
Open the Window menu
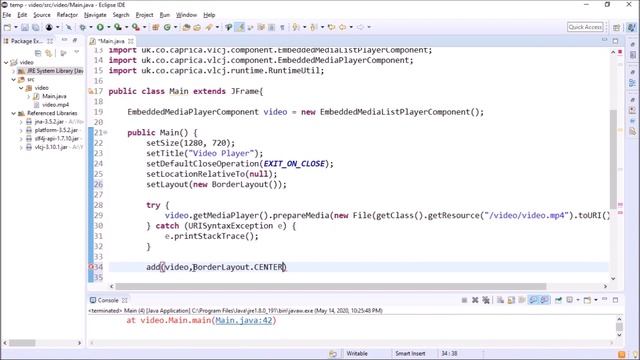point(186,15)
